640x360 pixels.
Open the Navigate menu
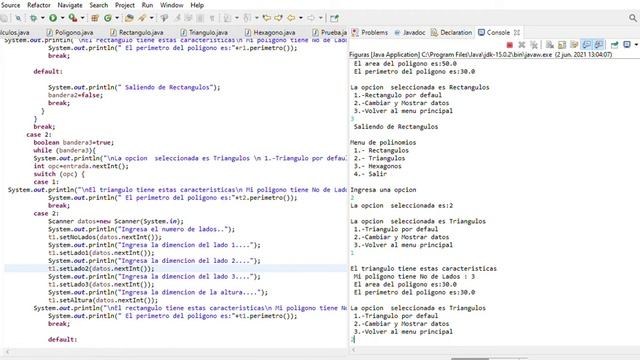tap(70, 5)
